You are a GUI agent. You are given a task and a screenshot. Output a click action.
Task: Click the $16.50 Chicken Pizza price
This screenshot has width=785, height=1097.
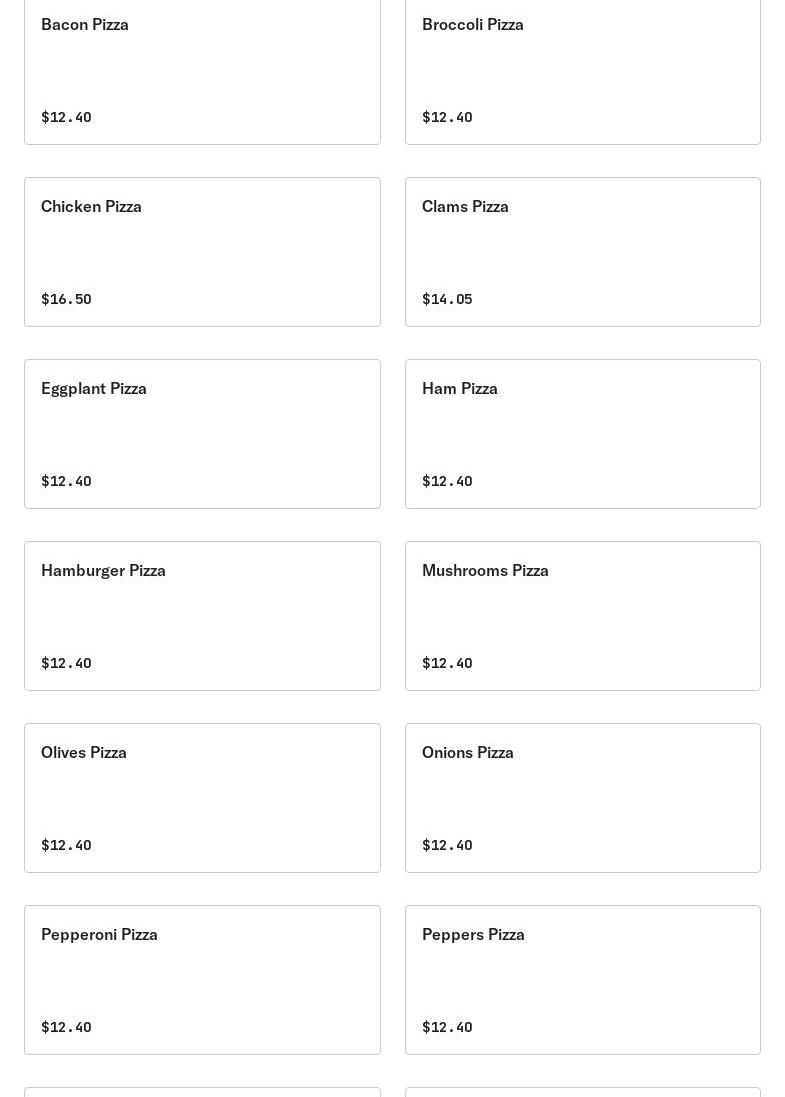click(66, 299)
